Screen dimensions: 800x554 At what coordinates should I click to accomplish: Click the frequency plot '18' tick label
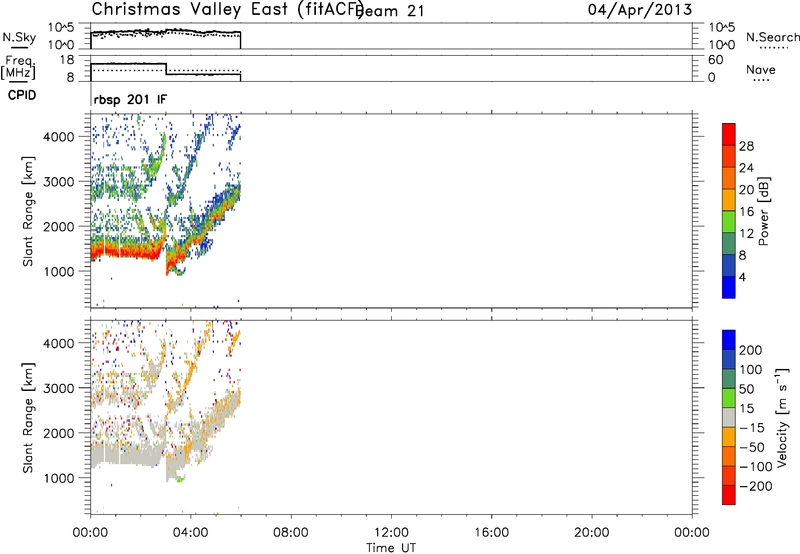pos(66,60)
